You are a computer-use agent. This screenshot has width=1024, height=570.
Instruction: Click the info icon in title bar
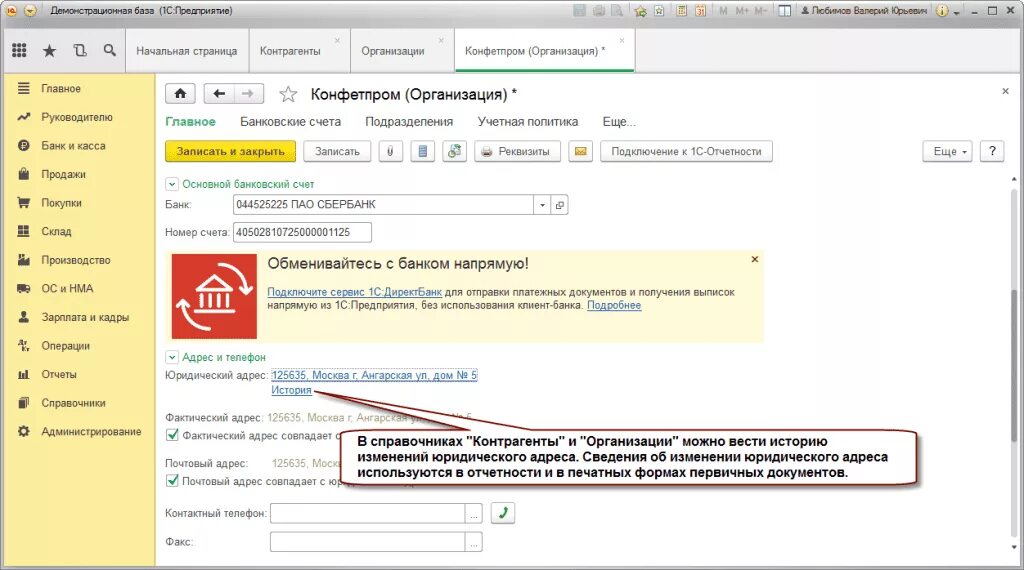click(942, 10)
